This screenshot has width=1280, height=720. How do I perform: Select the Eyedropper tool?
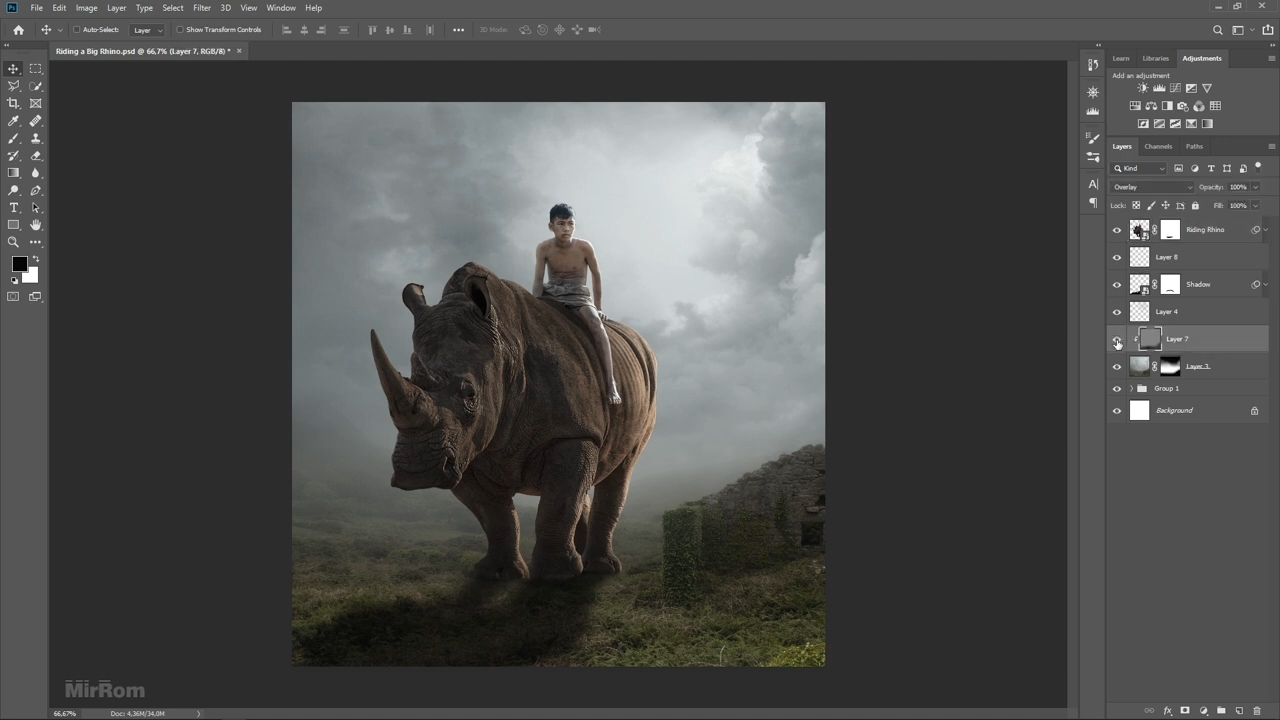[14, 121]
